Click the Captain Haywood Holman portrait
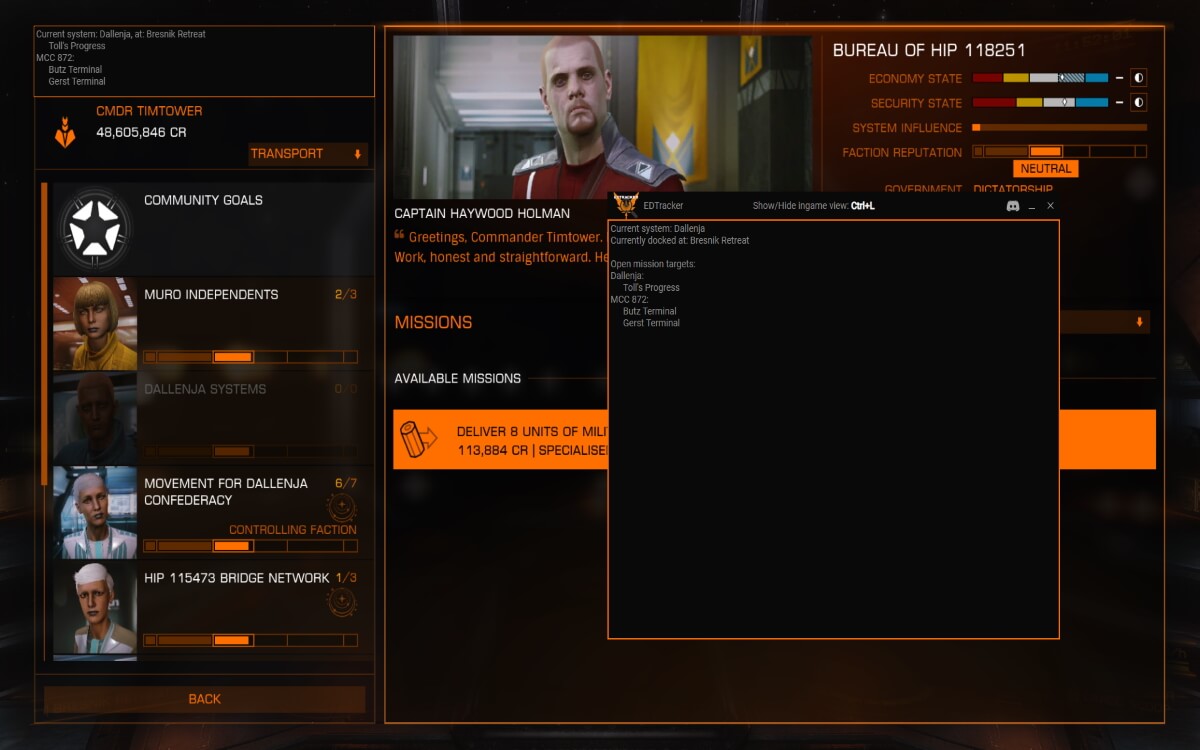Image resolution: width=1200 pixels, height=750 pixels. point(603,116)
